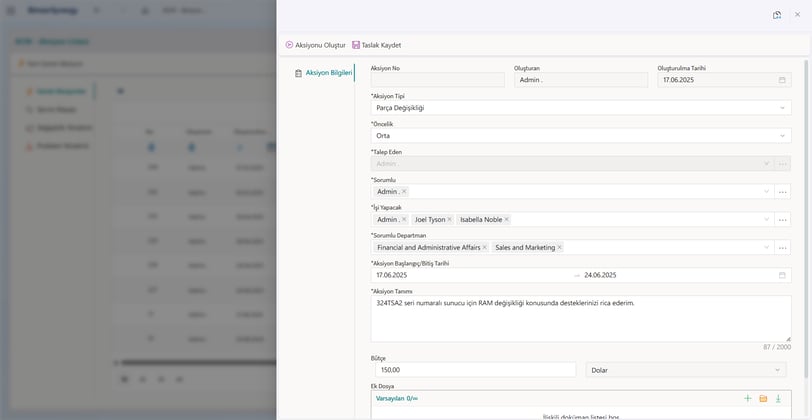Select the Varsayılan 0/∞ attachment tab
812x420 pixels.
396,398
